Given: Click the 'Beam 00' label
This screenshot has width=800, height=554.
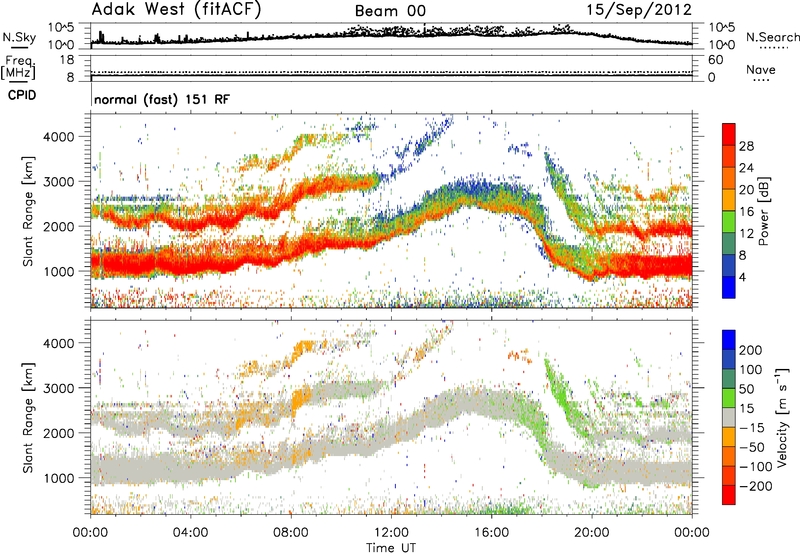Looking at the screenshot, I should (390, 11).
